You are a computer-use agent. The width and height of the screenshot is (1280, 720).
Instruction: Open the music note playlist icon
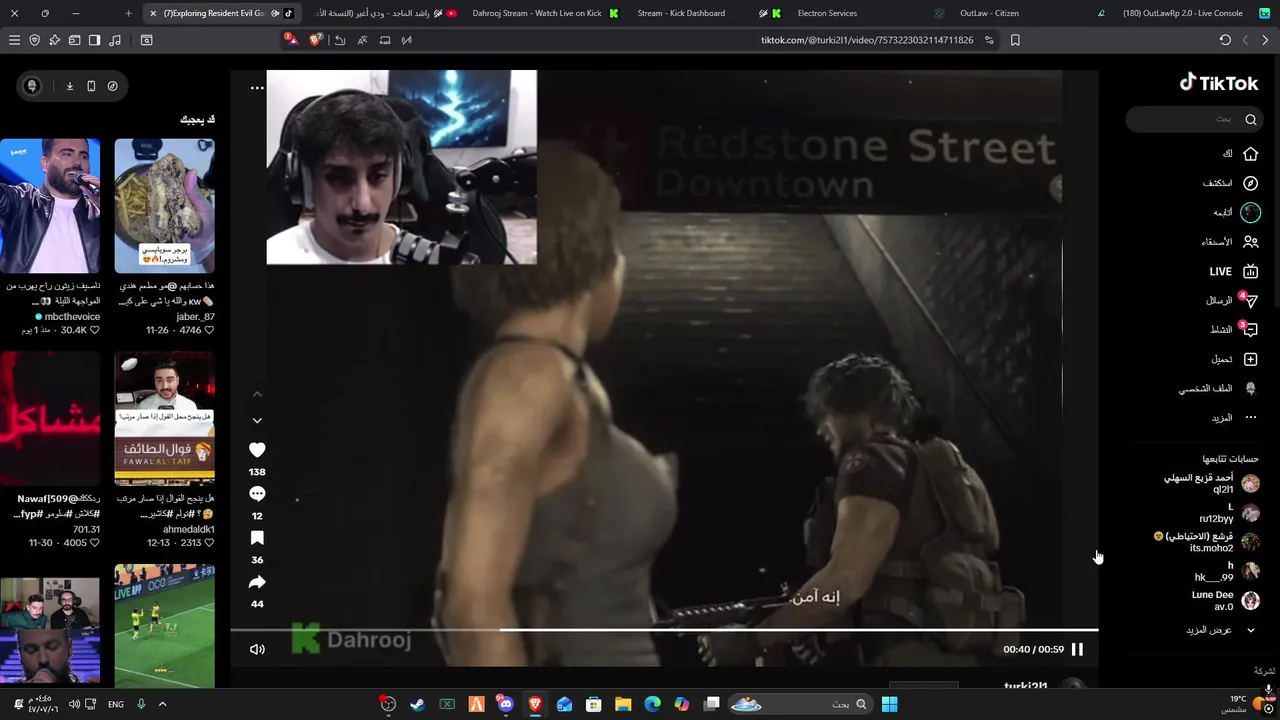click(114, 40)
